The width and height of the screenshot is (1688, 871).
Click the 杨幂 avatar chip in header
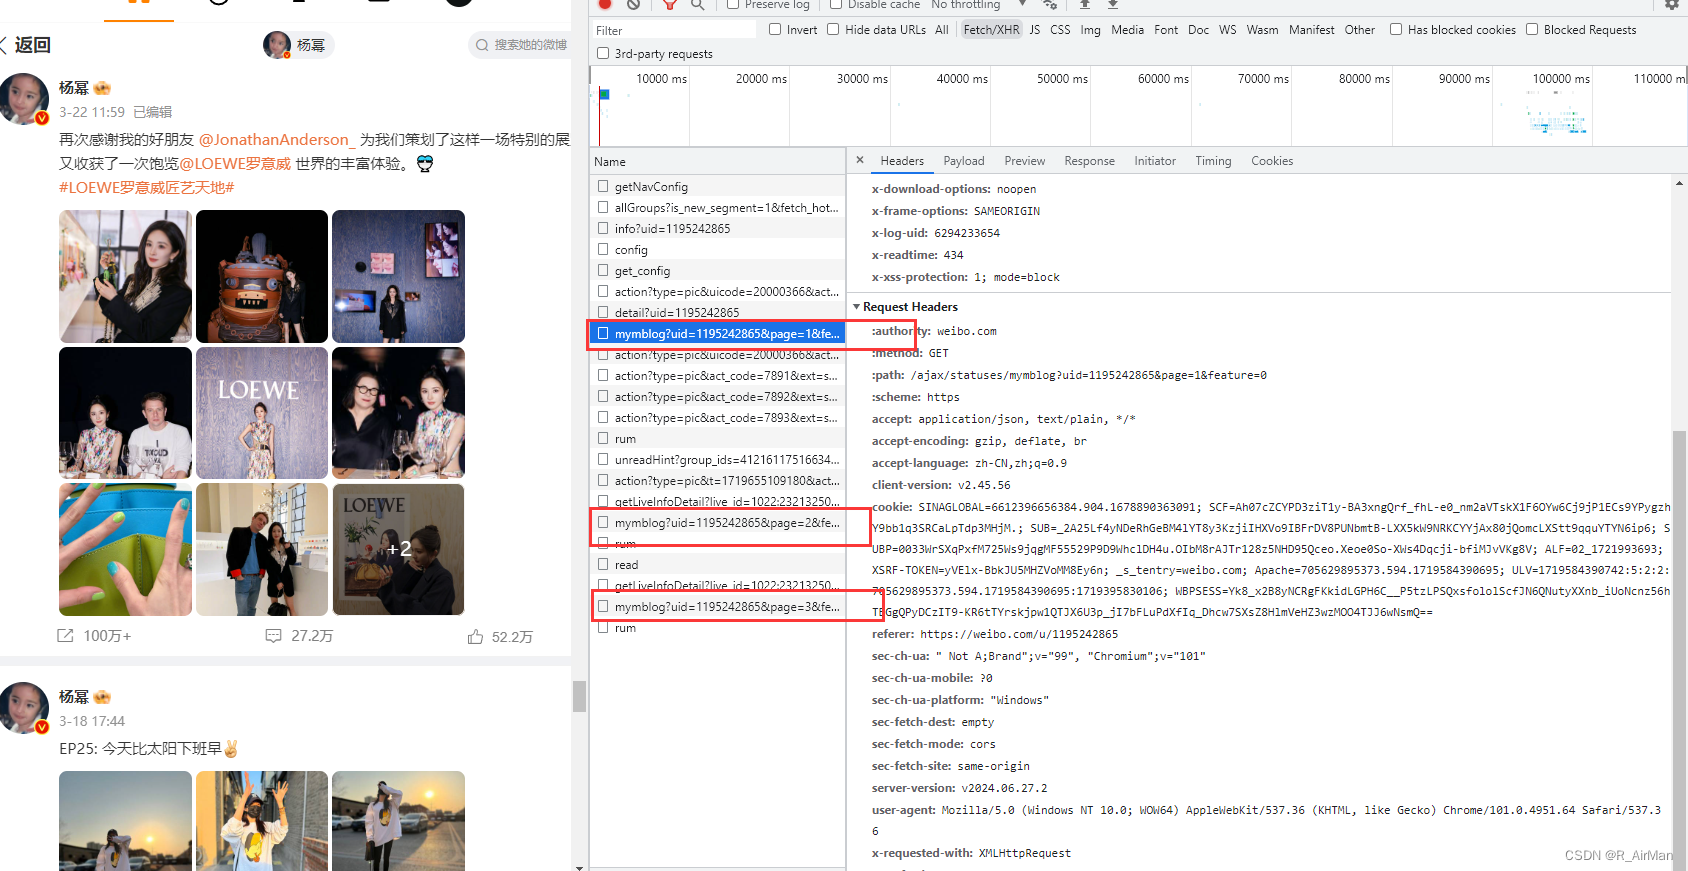[297, 45]
